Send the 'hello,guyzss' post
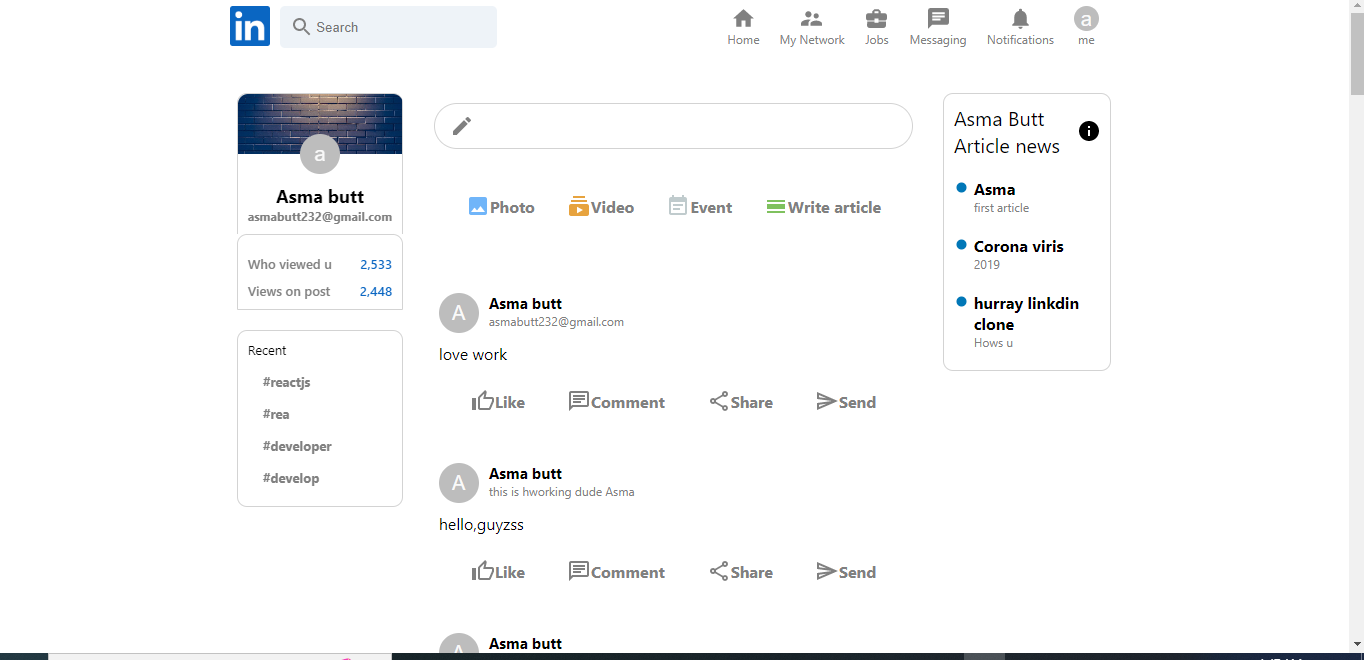Image resolution: width=1364 pixels, height=660 pixels. [846, 572]
